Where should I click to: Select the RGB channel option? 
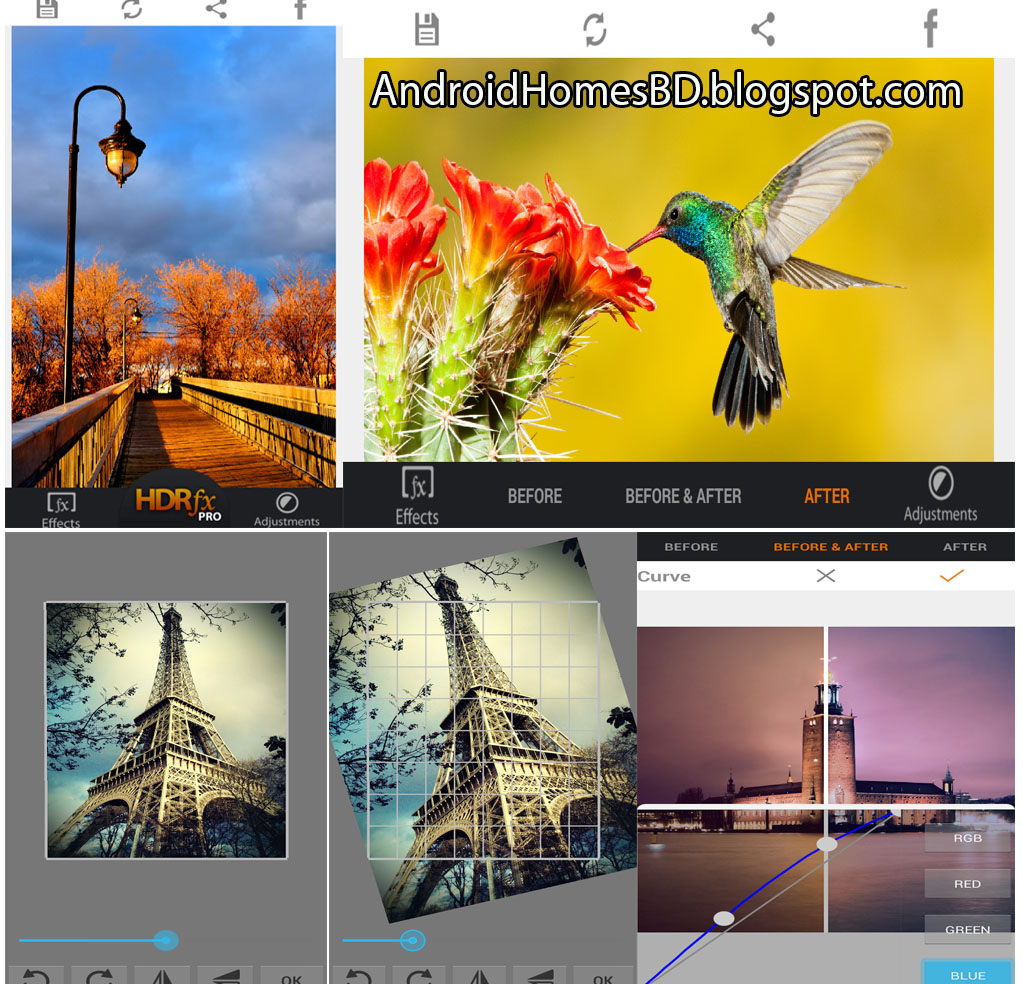click(966, 838)
